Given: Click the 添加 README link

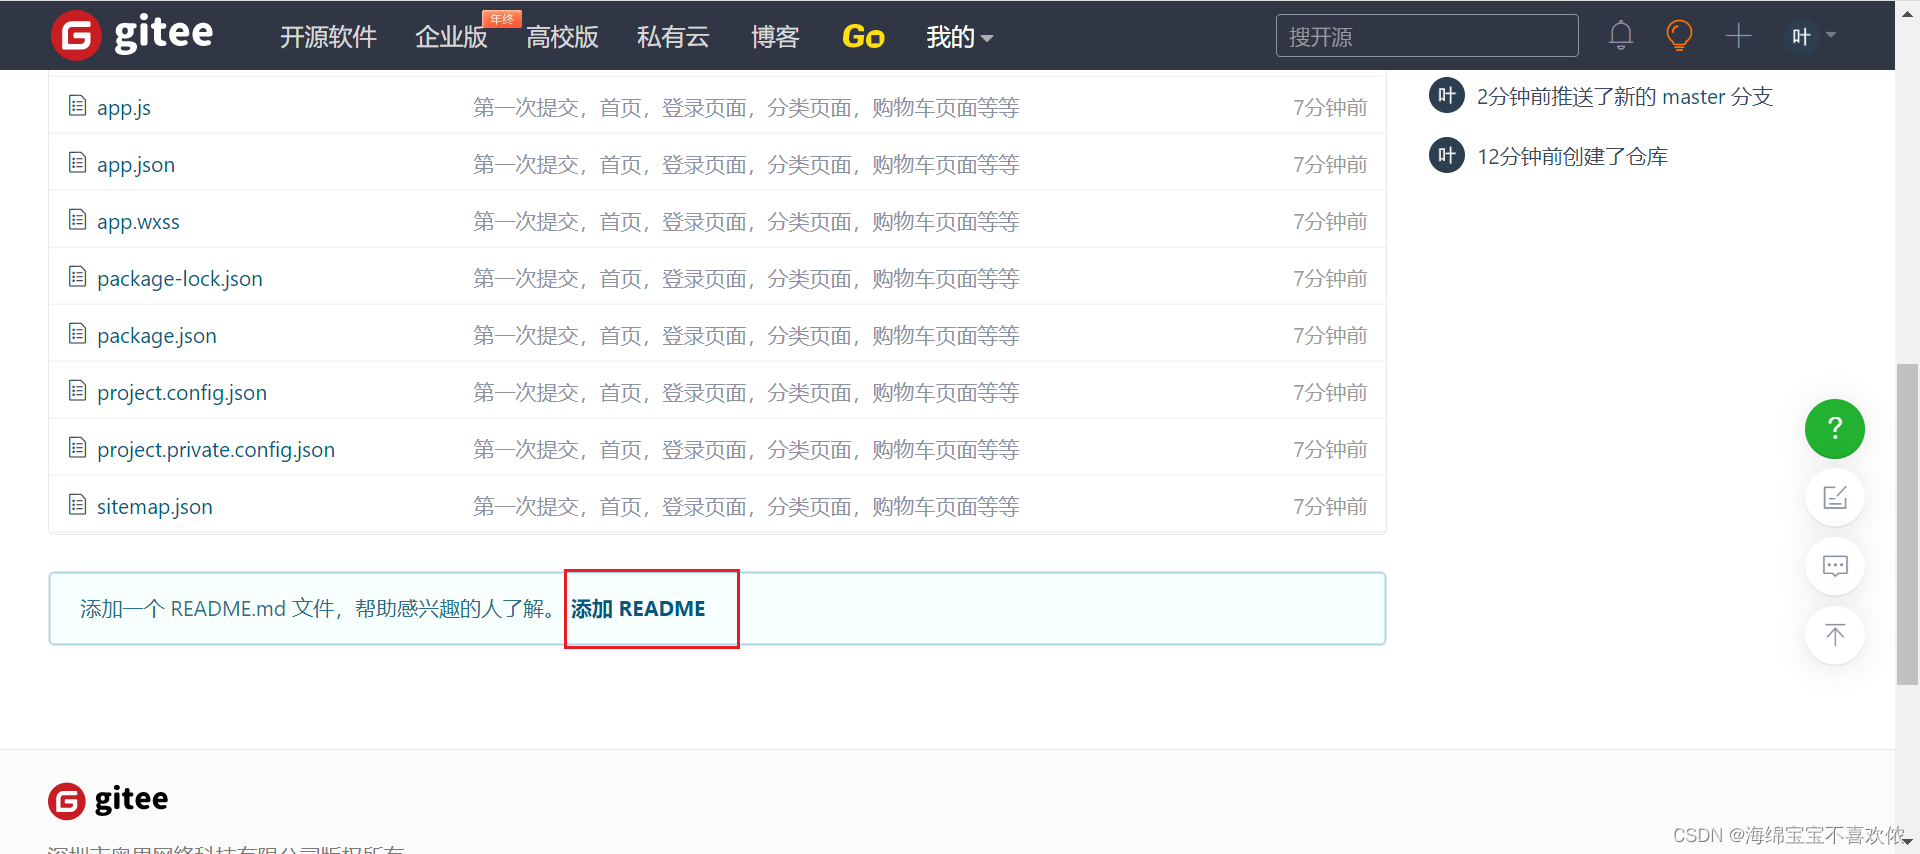Looking at the screenshot, I should click(638, 609).
